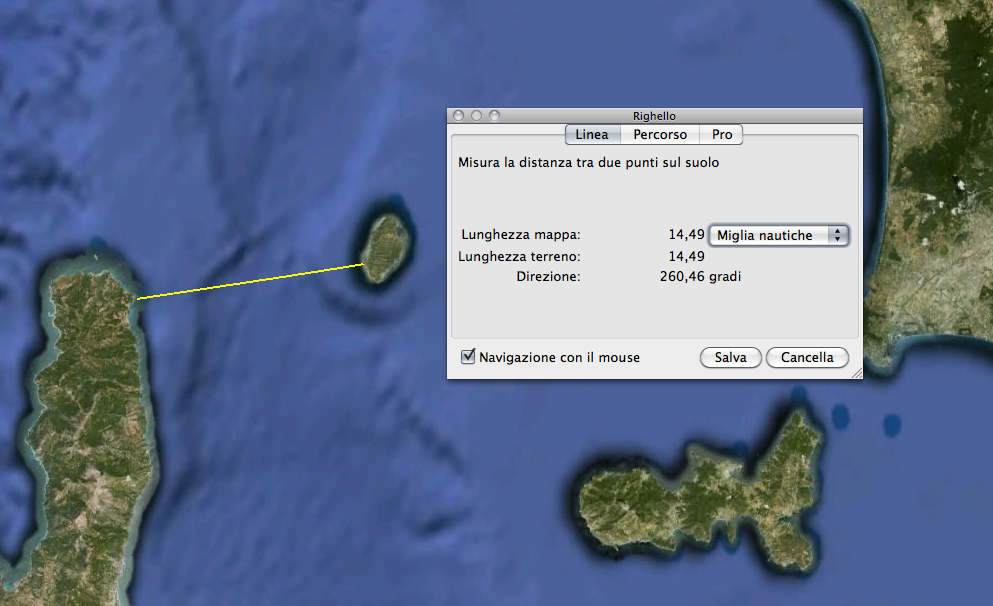The image size is (993, 606).
Task: Switch to the Linea tab
Action: pos(592,134)
